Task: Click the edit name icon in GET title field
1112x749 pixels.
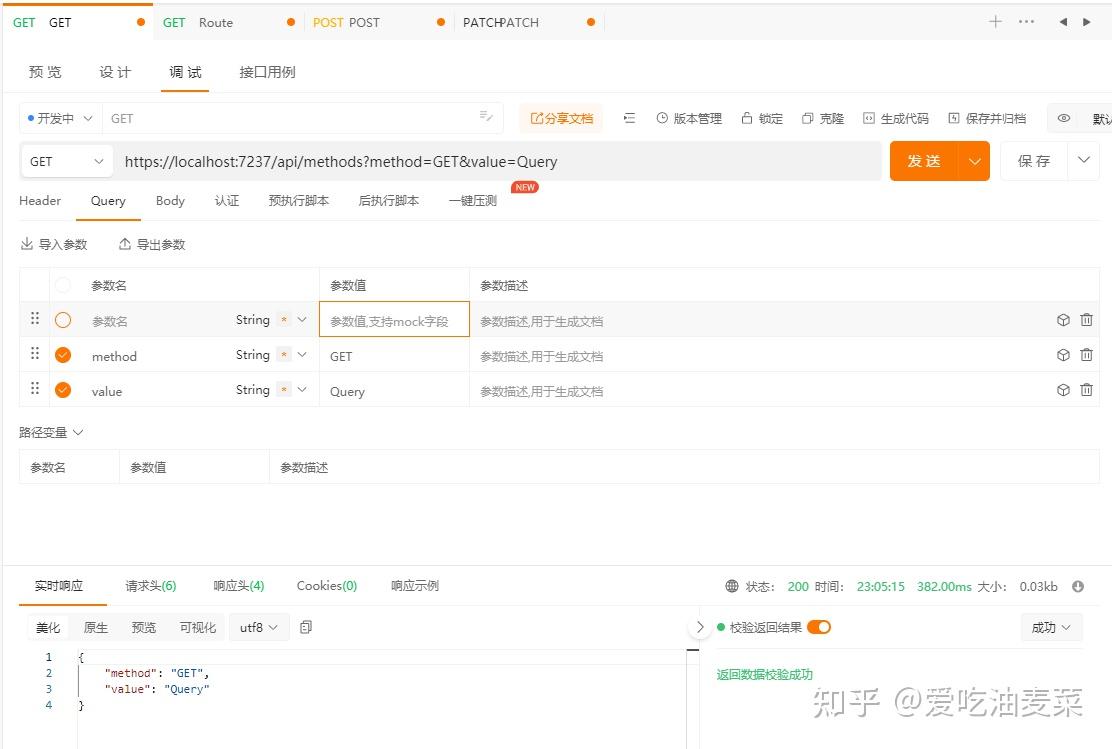Action: [486, 116]
